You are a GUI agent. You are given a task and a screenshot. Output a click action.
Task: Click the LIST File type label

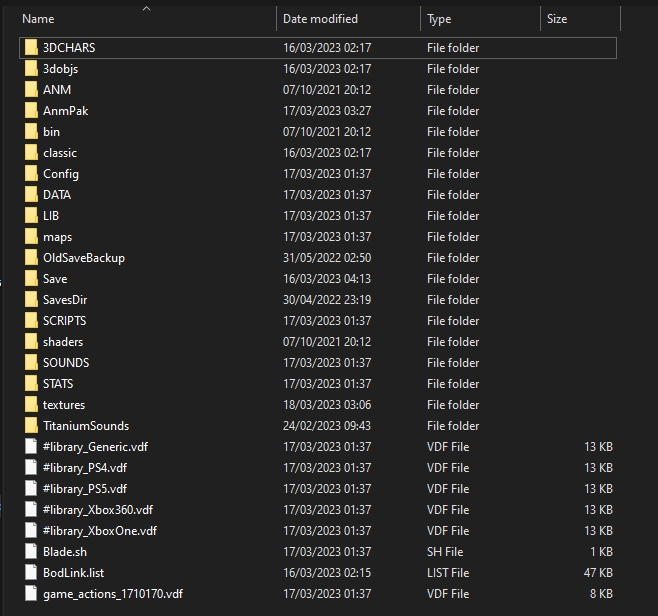coord(448,572)
